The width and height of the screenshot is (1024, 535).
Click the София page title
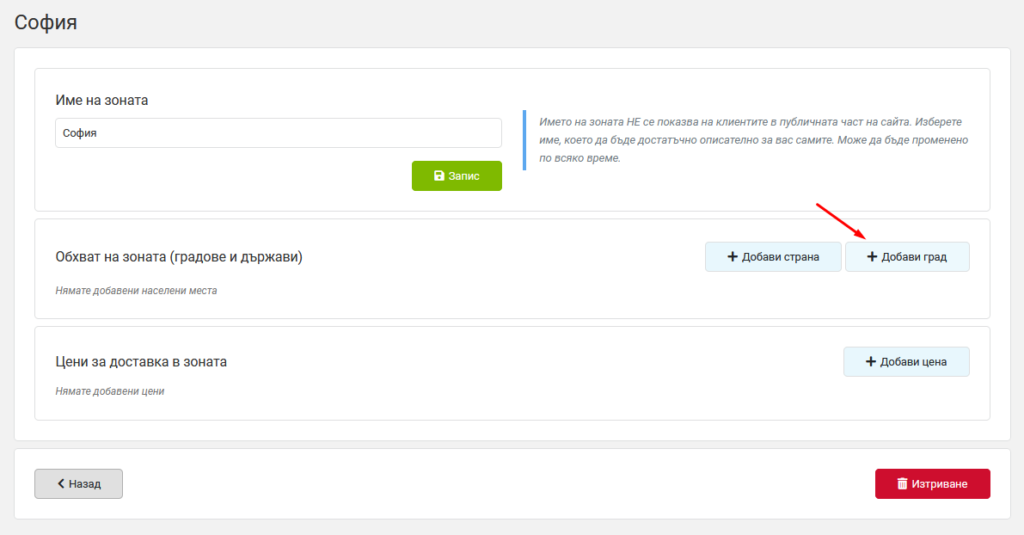[46, 22]
